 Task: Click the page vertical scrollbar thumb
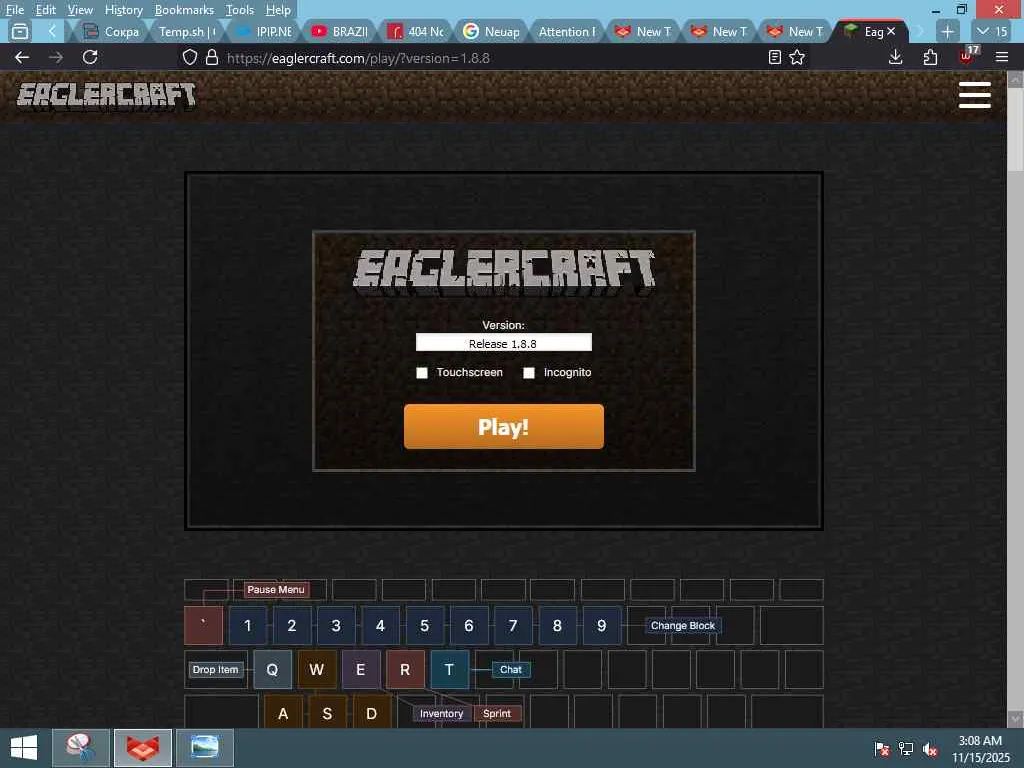tap(1015, 129)
